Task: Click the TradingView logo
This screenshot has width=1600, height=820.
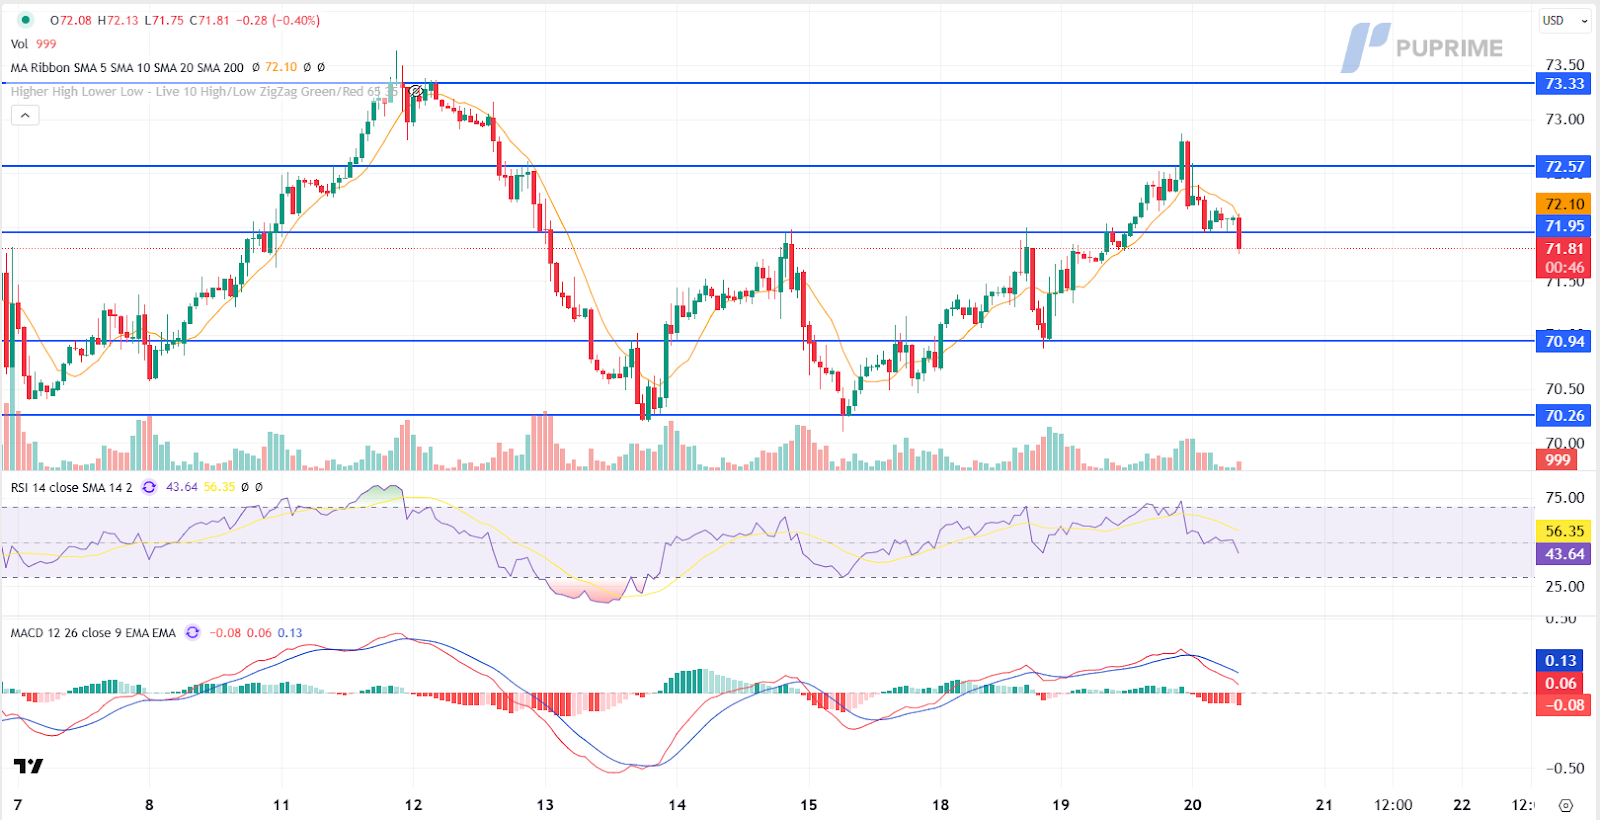Action: tap(28, 766)
